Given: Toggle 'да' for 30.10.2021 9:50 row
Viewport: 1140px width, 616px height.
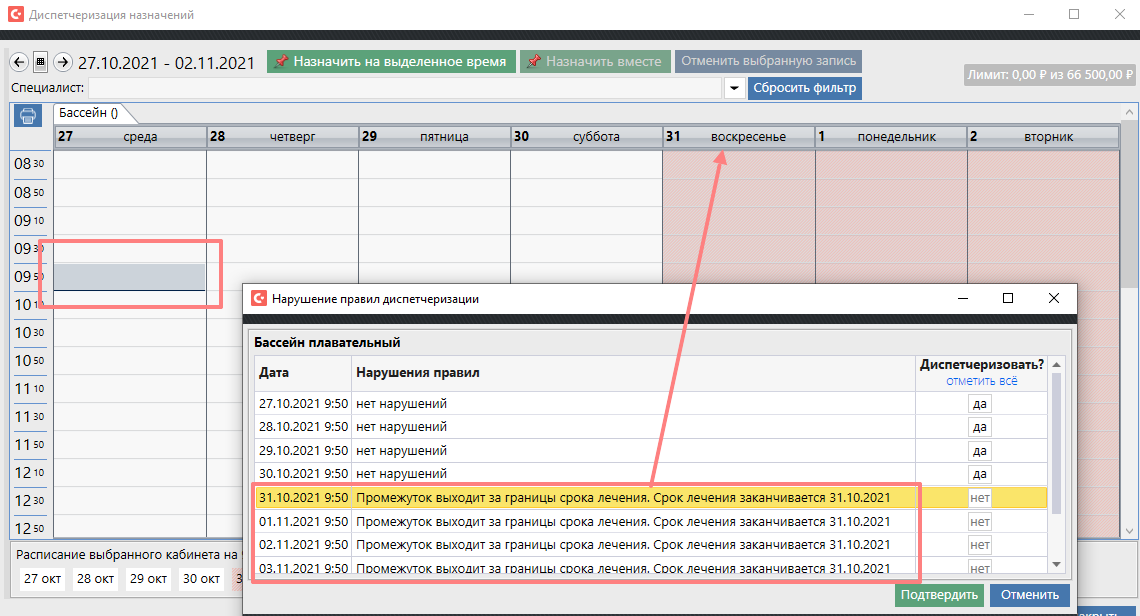Looking at the screenshot, I should click(979, 474).
